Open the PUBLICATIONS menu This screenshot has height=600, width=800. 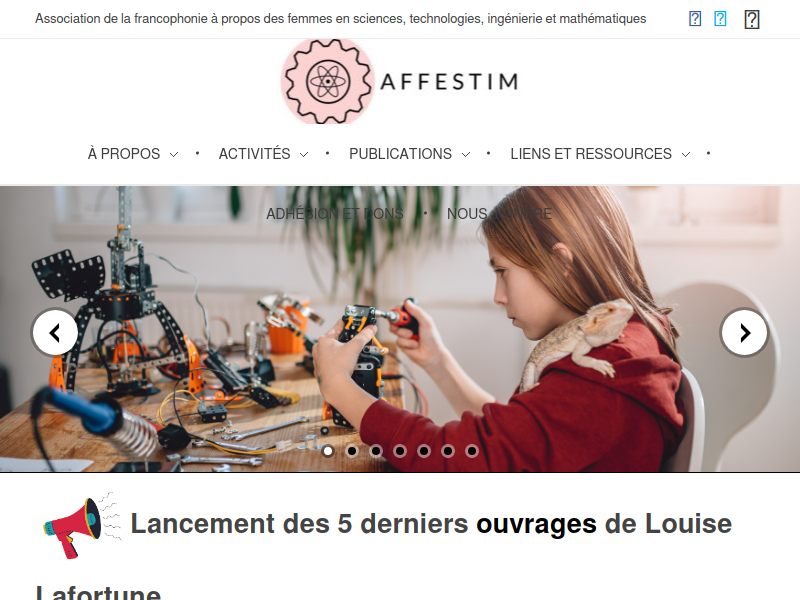[401, 154]
